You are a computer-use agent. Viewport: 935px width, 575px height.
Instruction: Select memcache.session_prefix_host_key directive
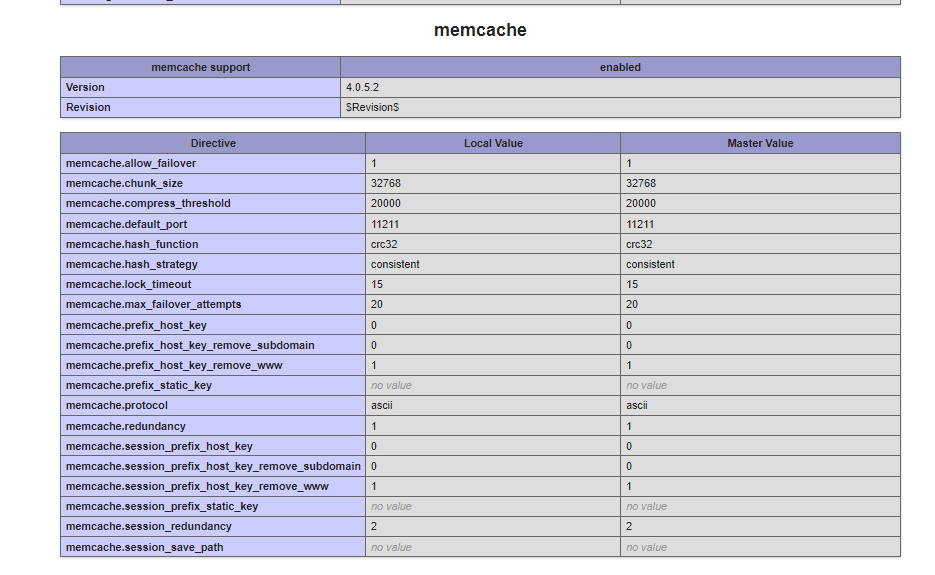point(159,446)
